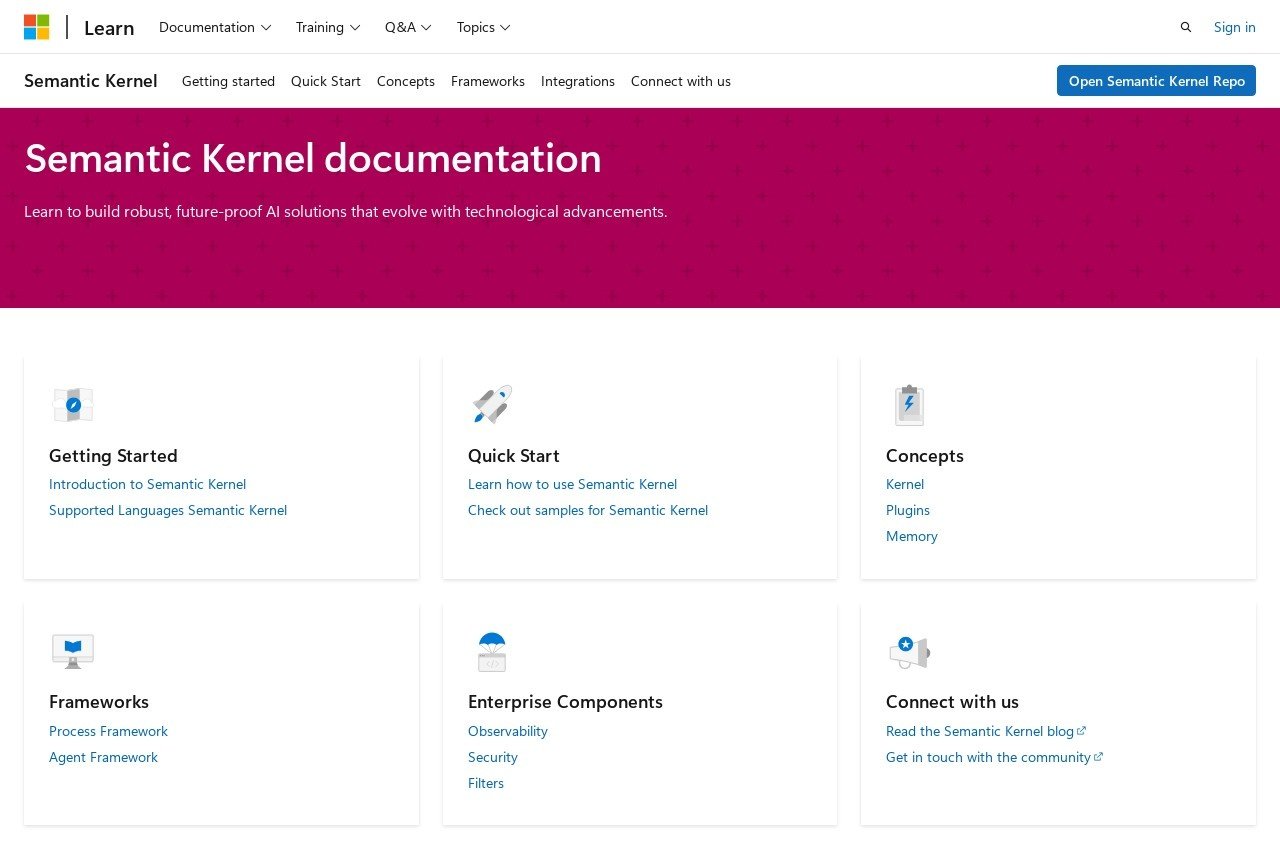Expand the Training dropdown
1280x853 pixels.
point(328,27)
